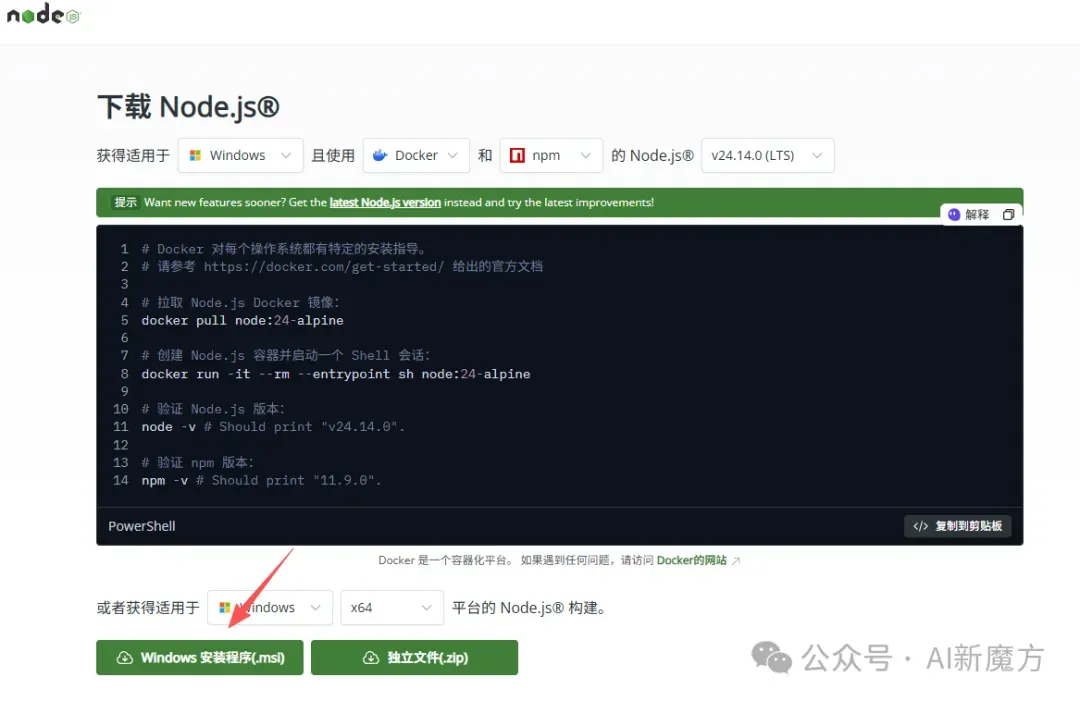This screenshot has height=701, width=1080.
Task: Open the Docker install method dropdown
Action: [416, 156]
